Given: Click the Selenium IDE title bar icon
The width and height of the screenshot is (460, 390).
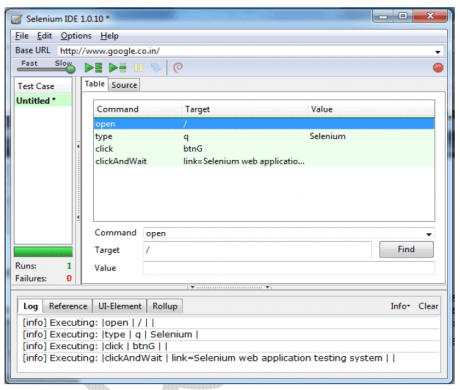Looking at the screenshot, I should 17,19.
